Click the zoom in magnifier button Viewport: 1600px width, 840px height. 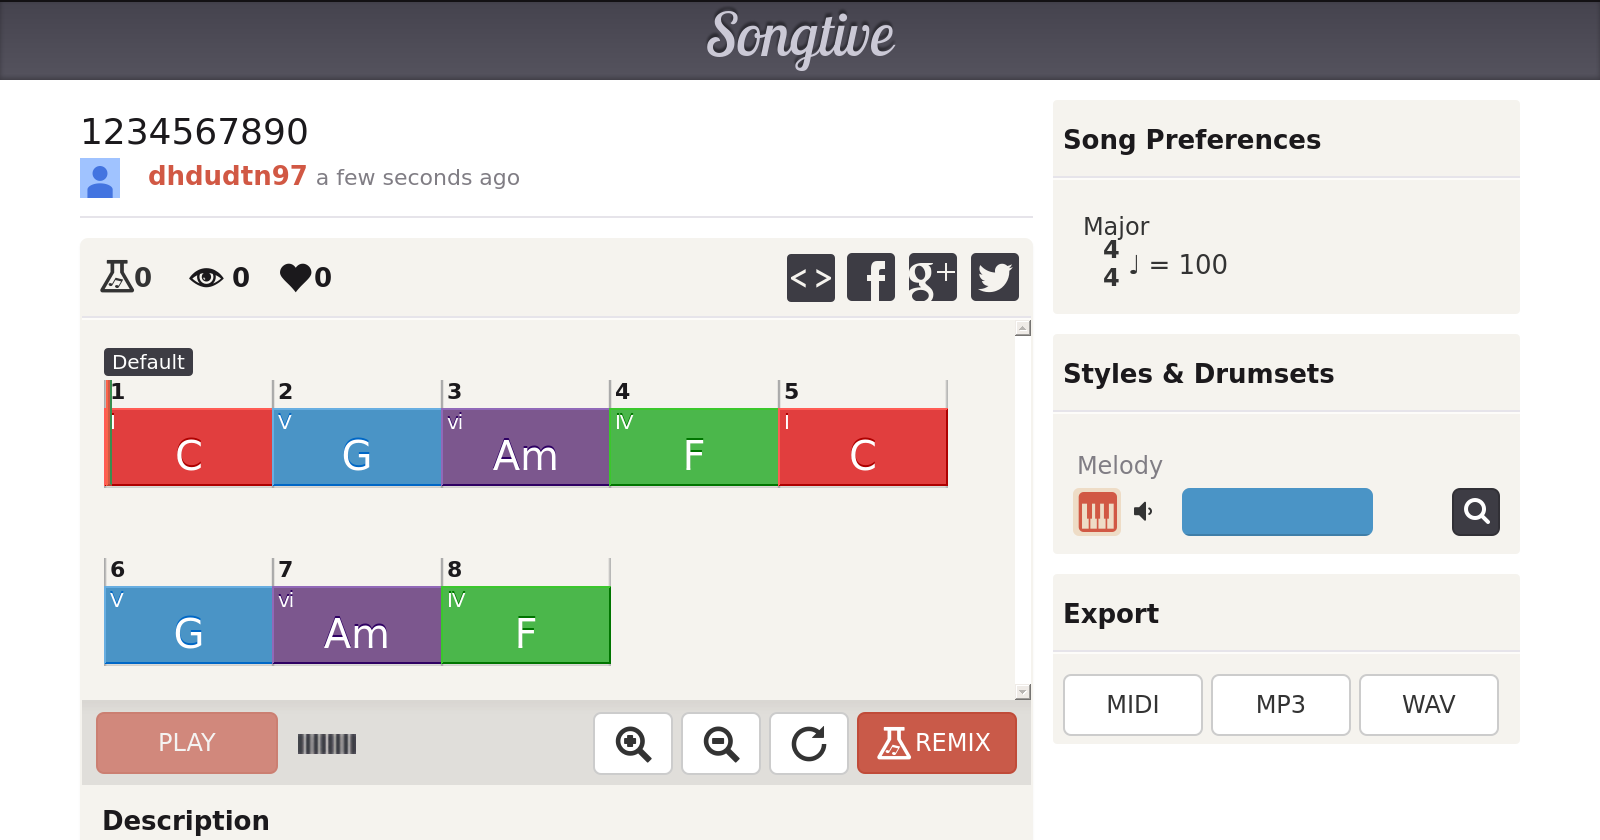coord(633,743)
